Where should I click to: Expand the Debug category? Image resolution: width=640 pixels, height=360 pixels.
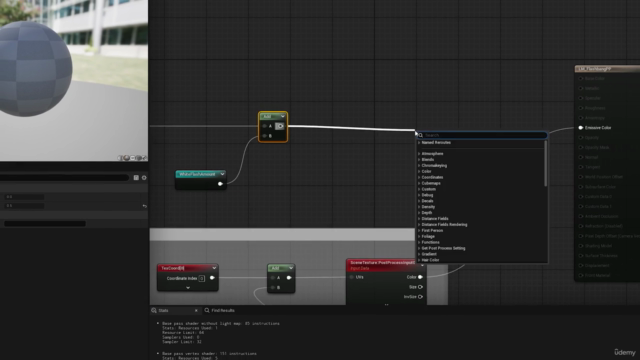(x=419, y=195)
